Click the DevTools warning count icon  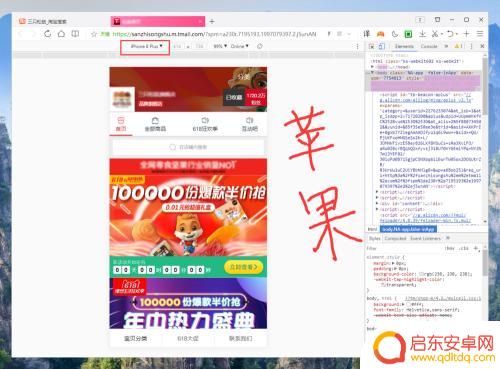tap(459, 46)
